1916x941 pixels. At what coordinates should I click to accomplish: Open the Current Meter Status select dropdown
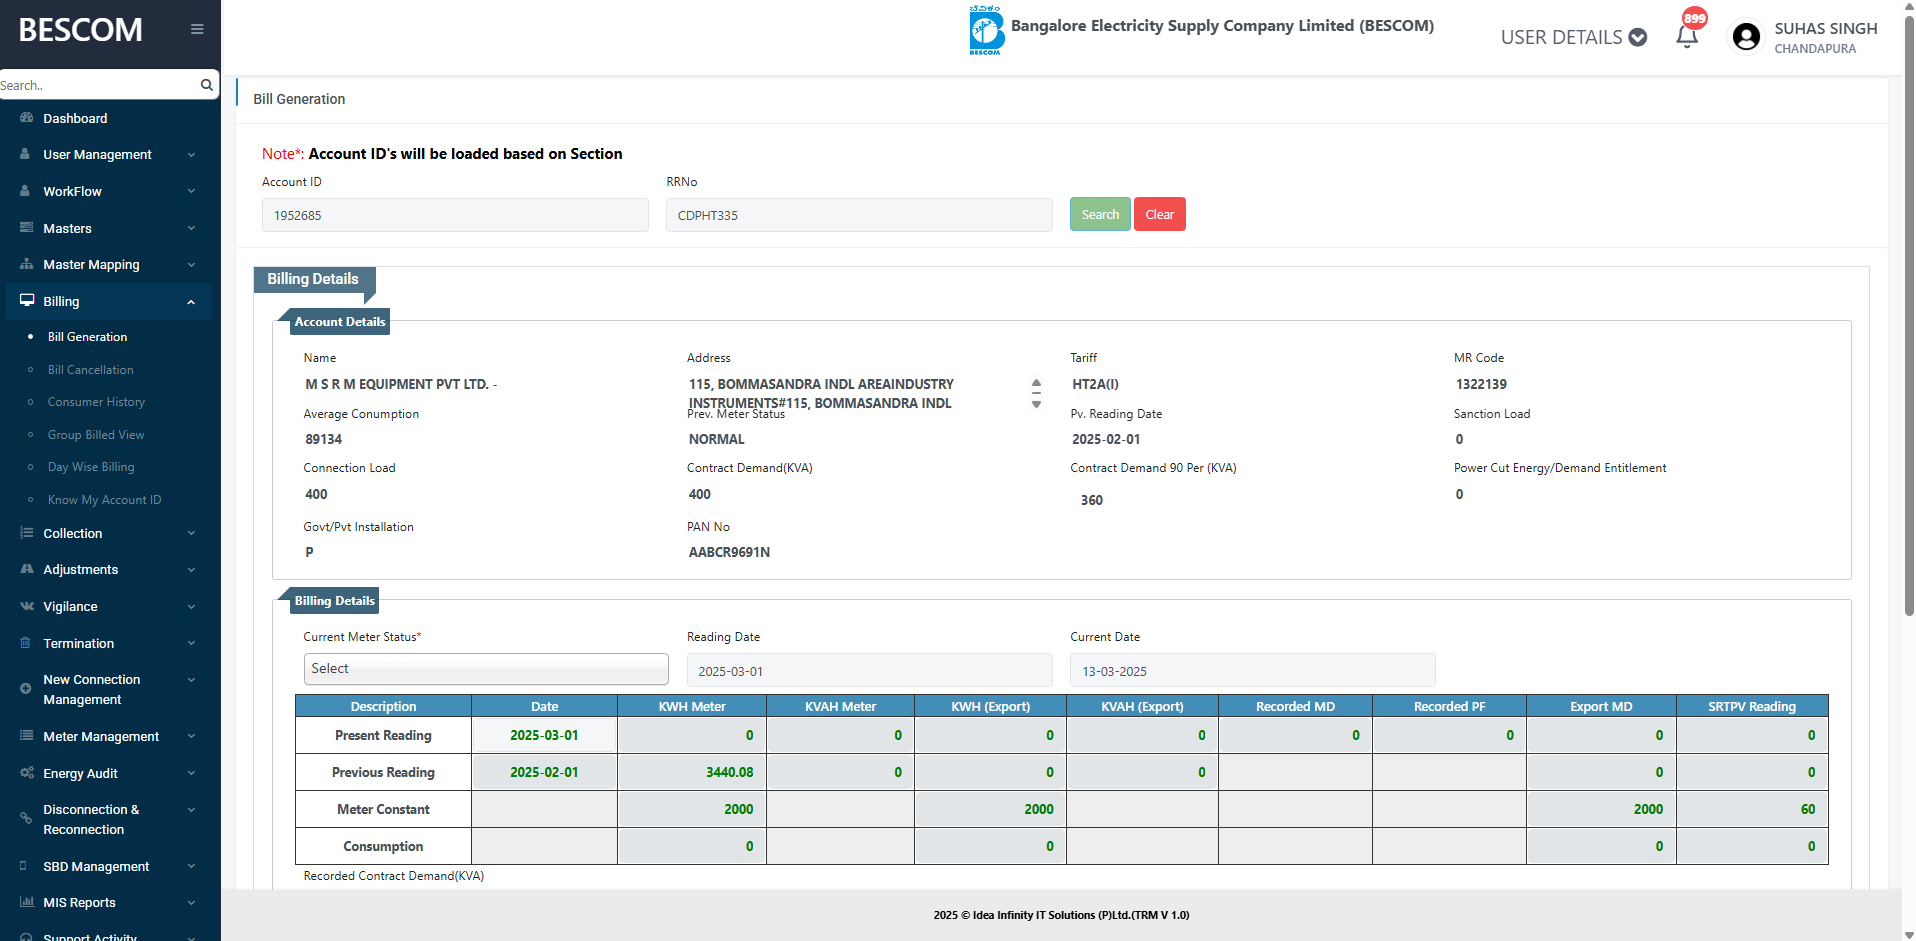point(486,669)
